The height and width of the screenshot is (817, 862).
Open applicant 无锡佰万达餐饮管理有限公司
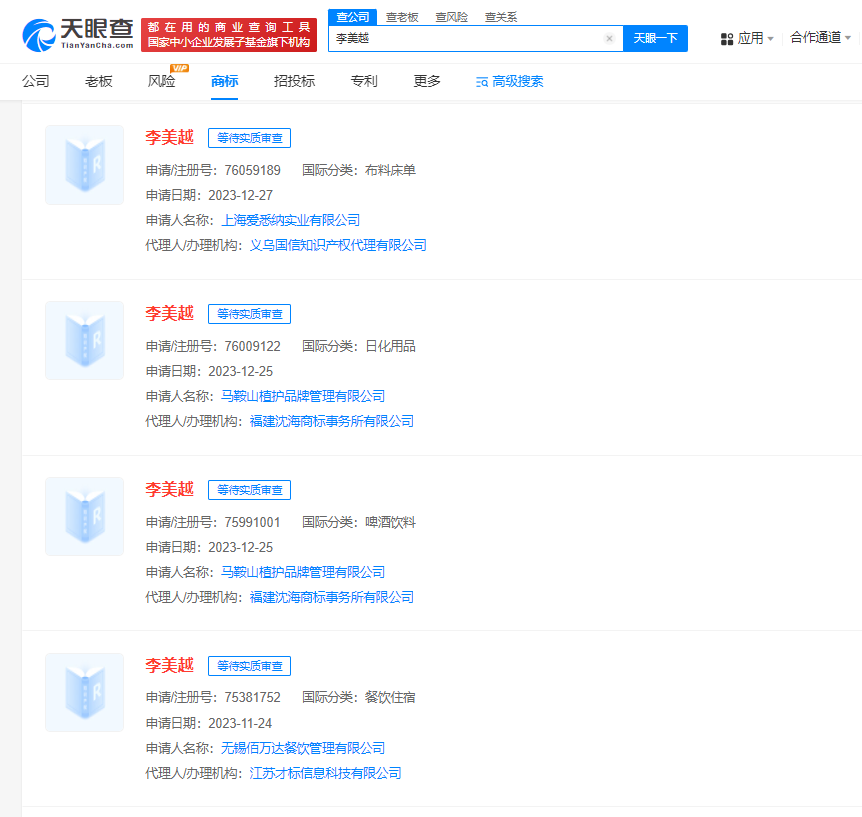[x=303, y=748]
